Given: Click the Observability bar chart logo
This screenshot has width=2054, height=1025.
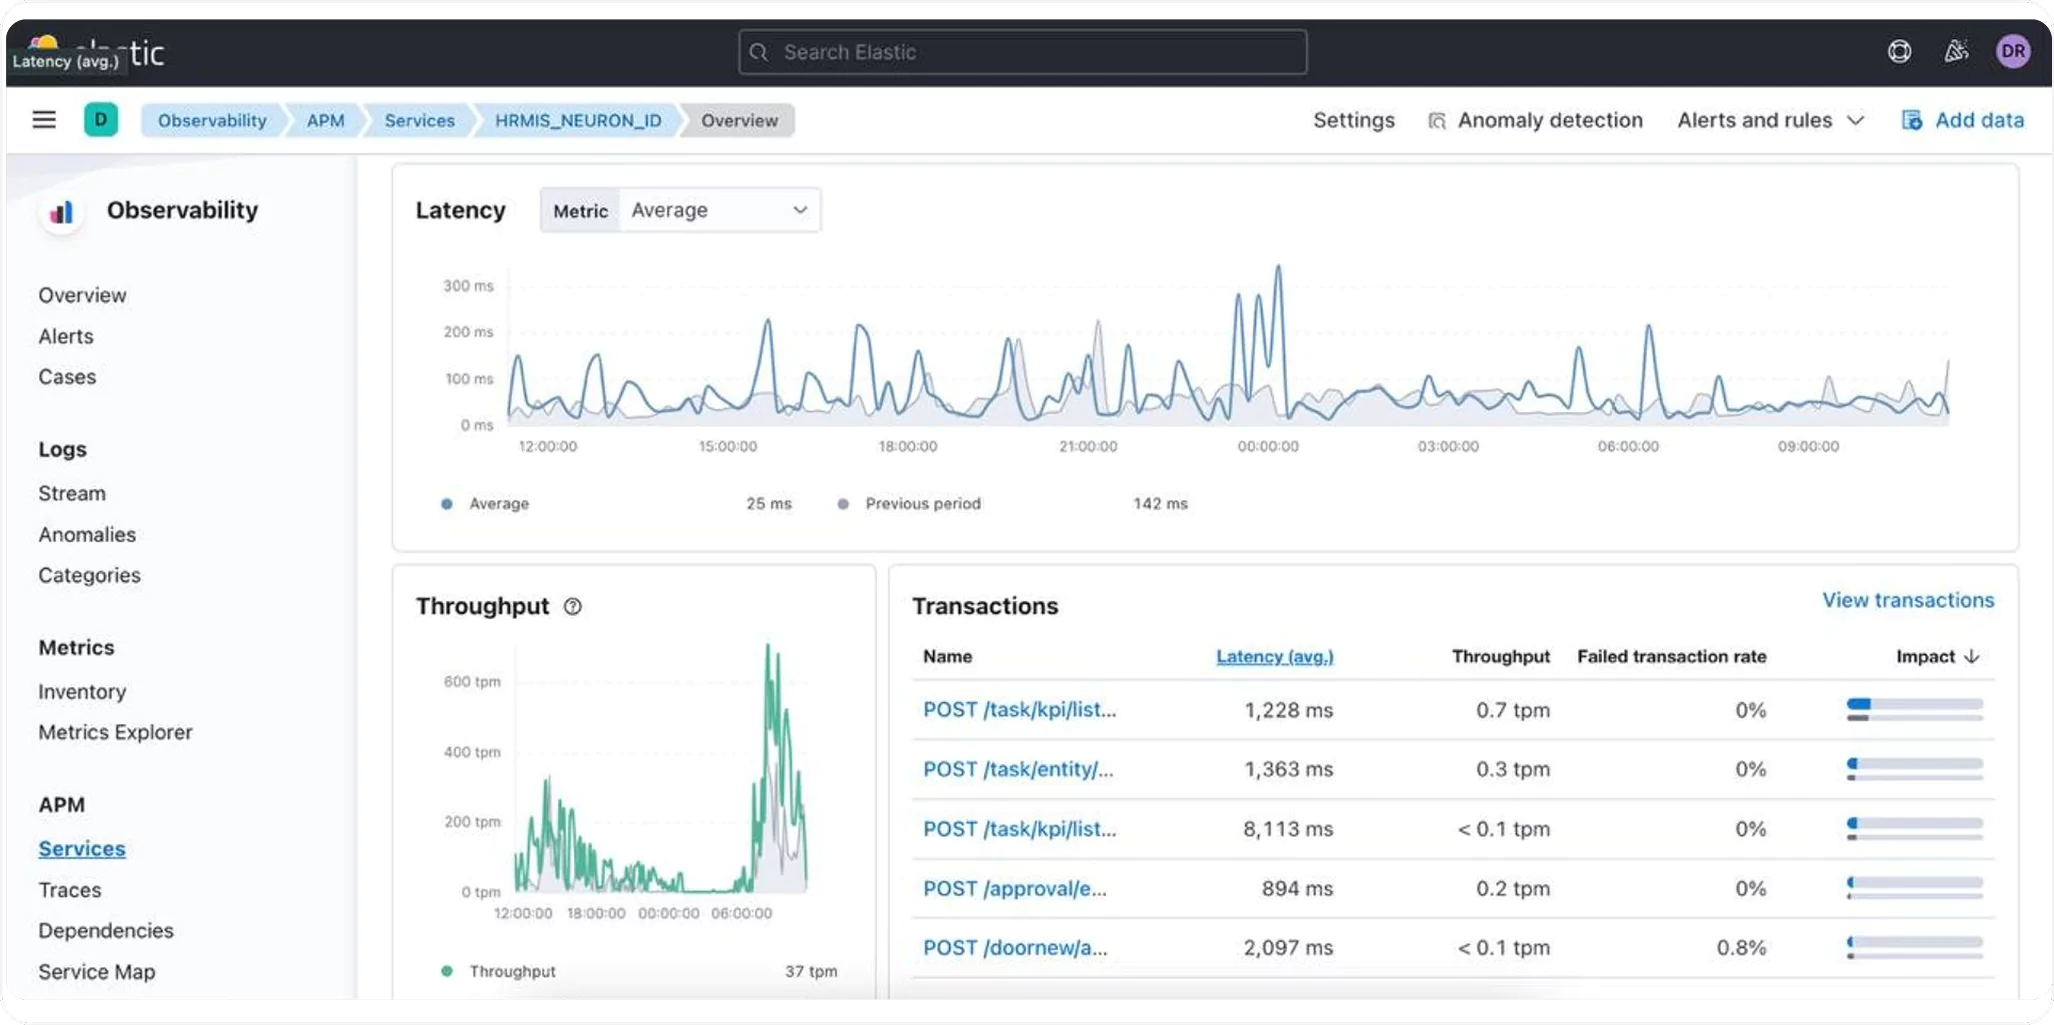Looking at the screenshot, I should click(62, 212).
